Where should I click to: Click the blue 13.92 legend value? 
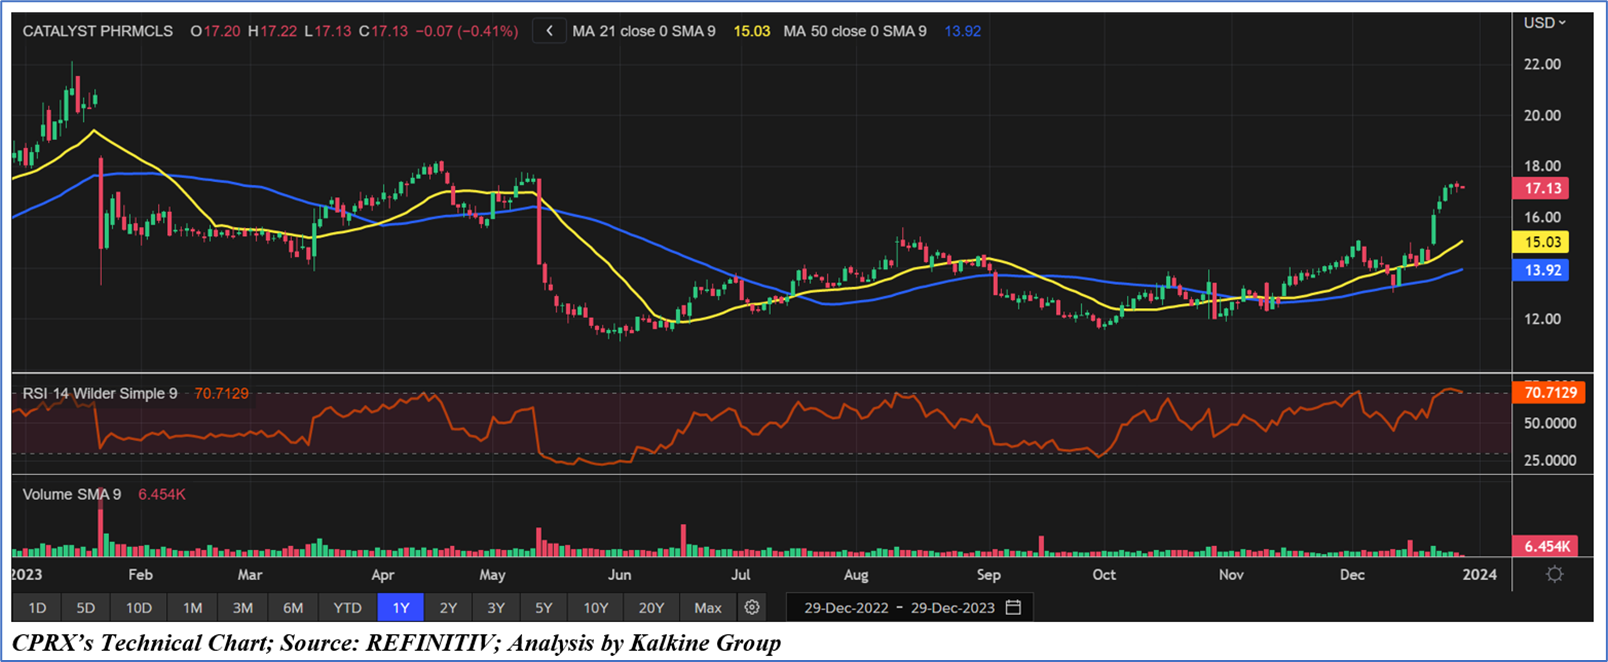[x=962, y=31]
